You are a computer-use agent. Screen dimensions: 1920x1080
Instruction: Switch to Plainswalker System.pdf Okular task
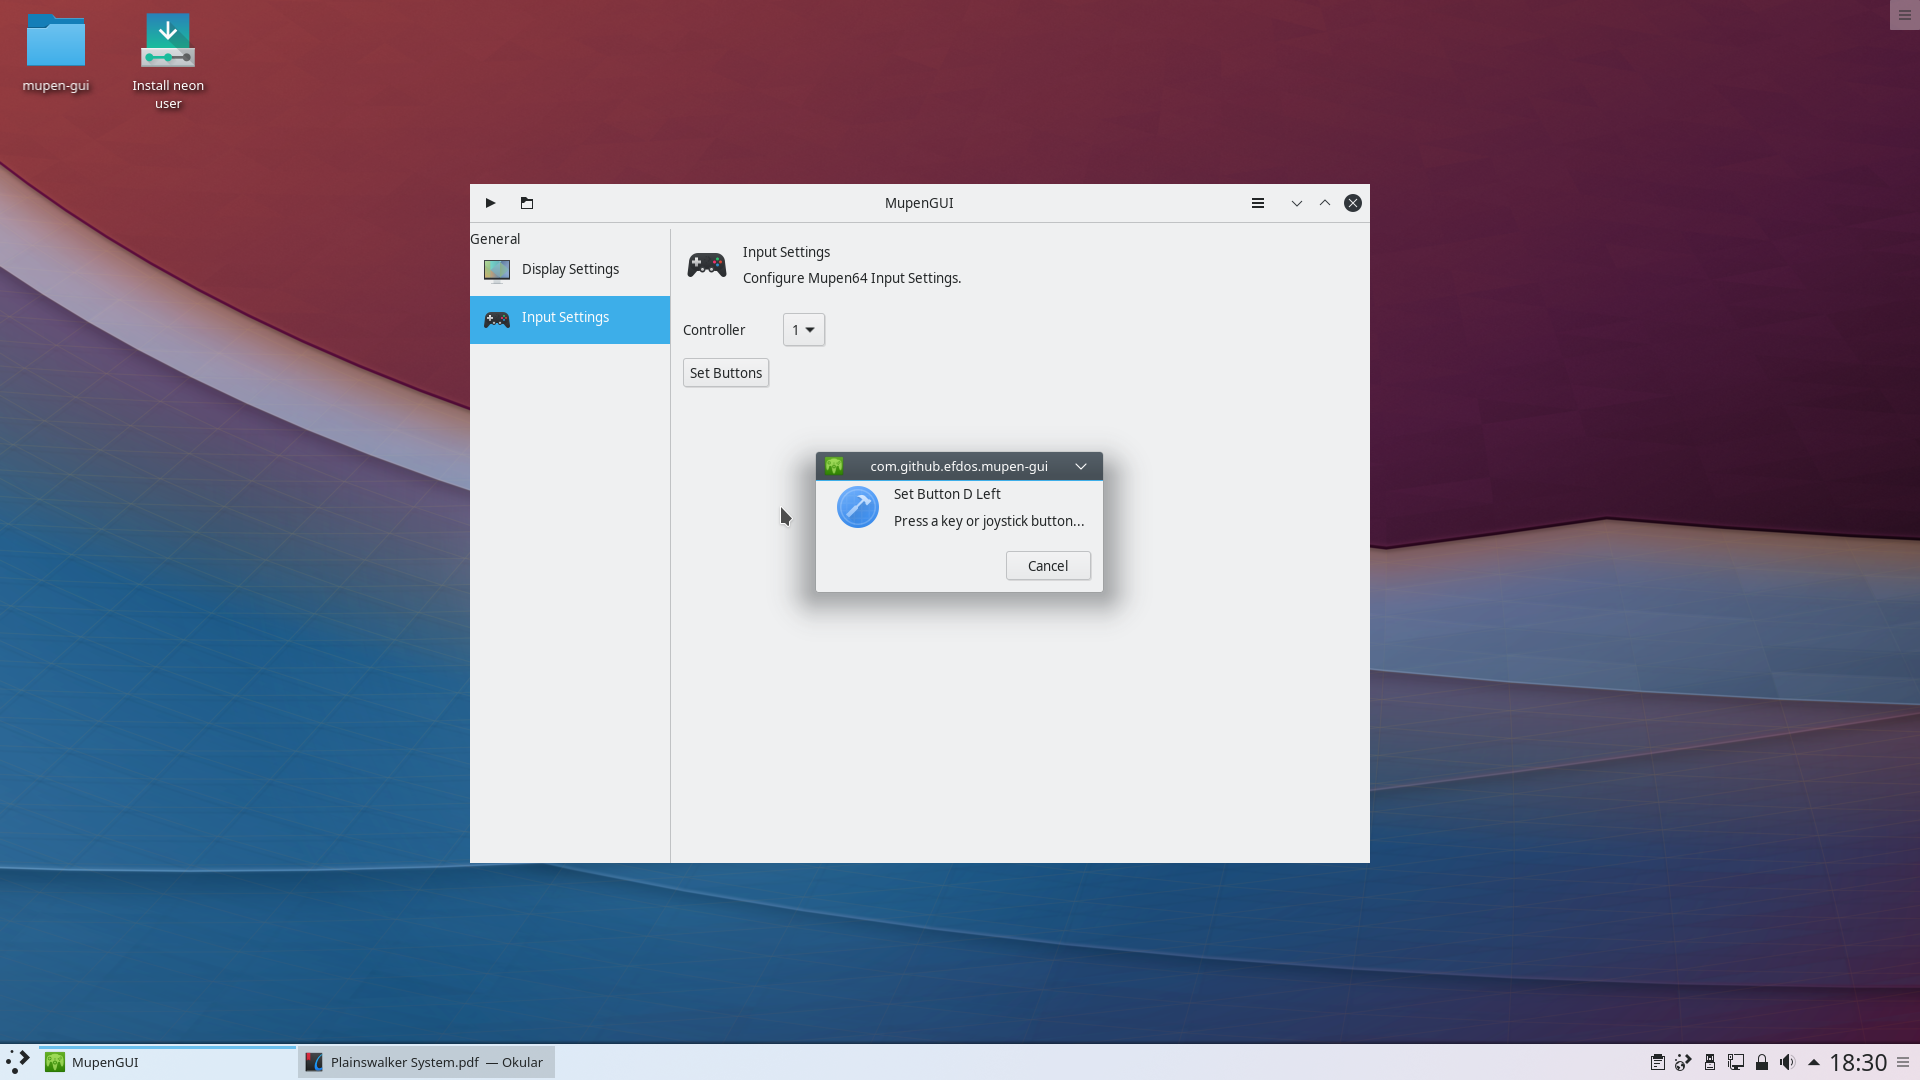426,1062
